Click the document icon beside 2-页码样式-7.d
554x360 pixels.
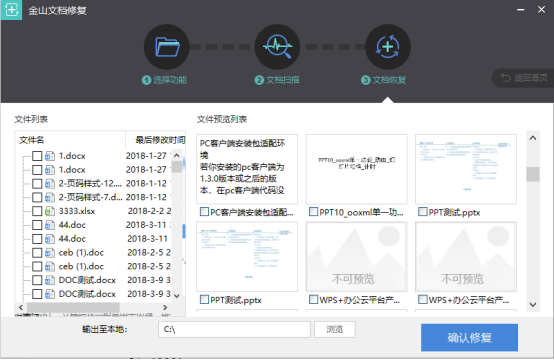coord(50,197)
